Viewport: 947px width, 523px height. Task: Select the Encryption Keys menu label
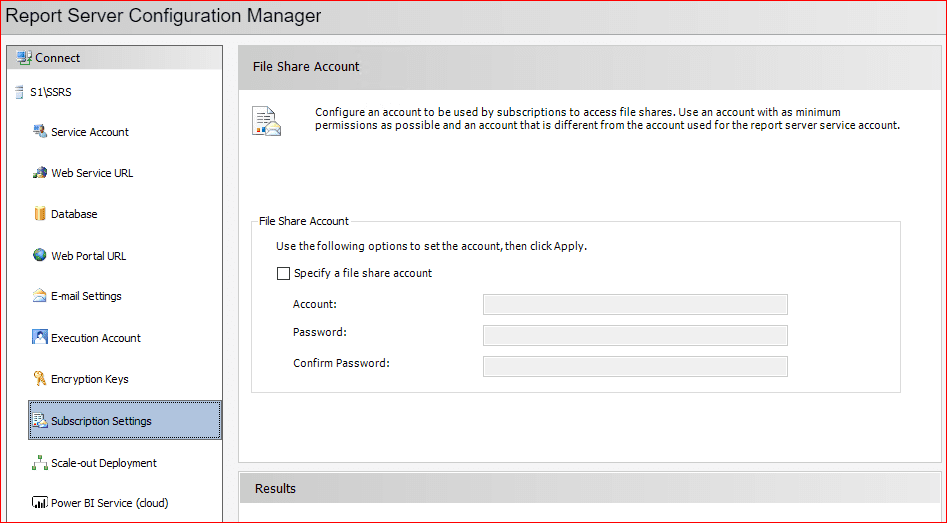click(x=90, y=379)
